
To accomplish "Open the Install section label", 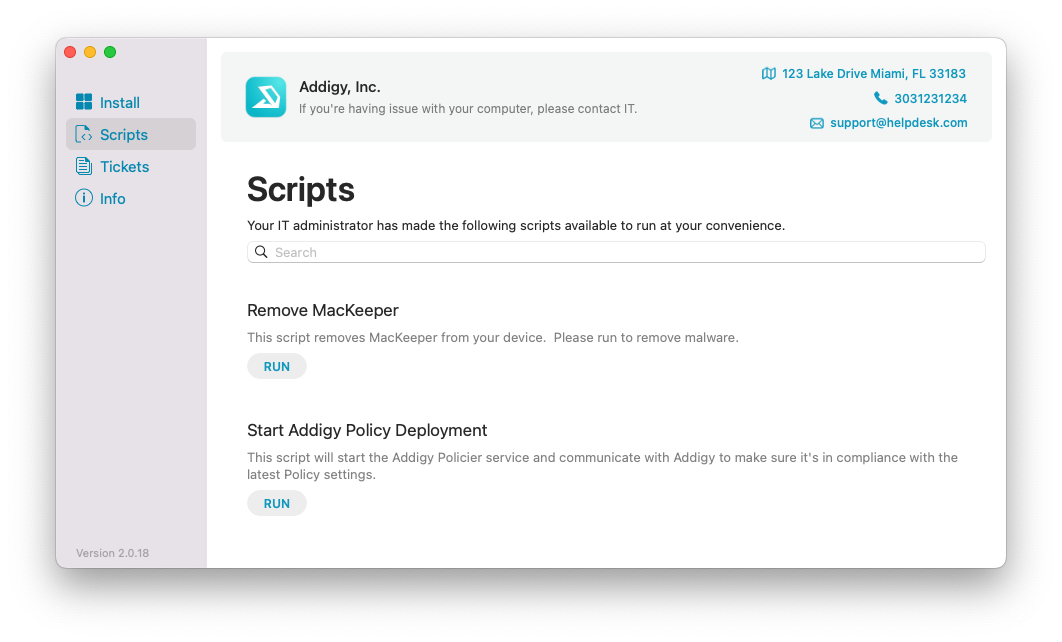I will coord(120,102).
